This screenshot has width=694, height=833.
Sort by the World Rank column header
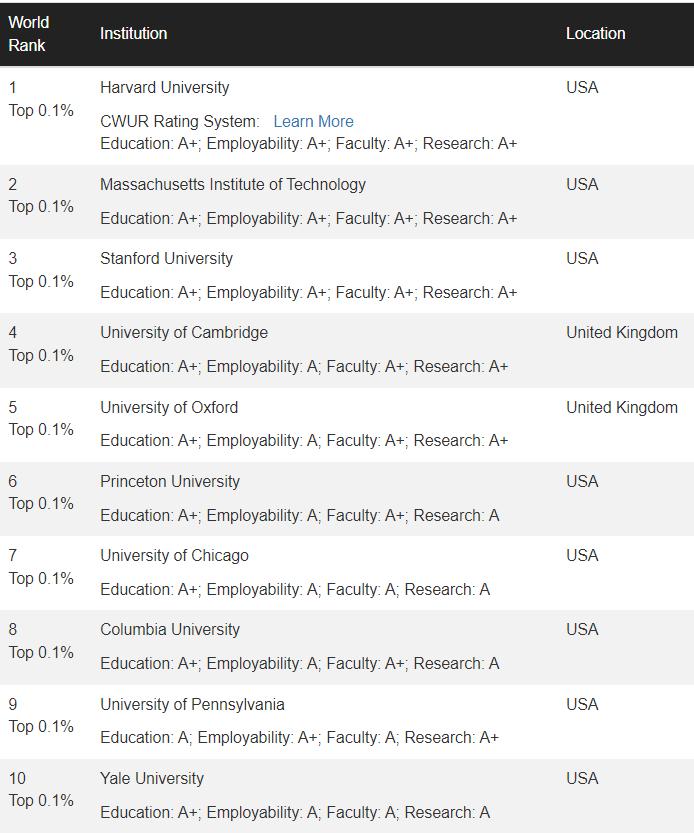coord(30,33)
